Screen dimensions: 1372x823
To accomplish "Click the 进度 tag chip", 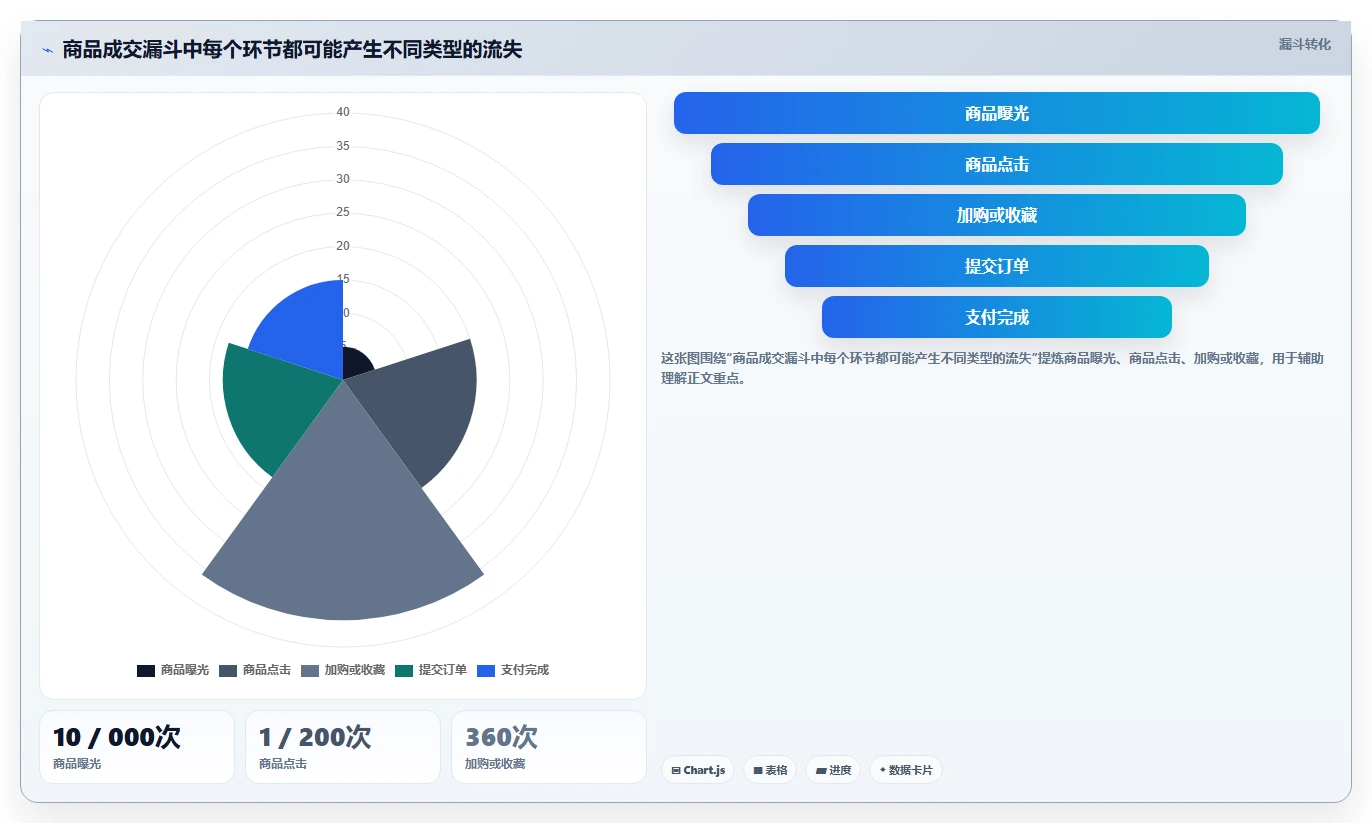I will click(833, 770).
